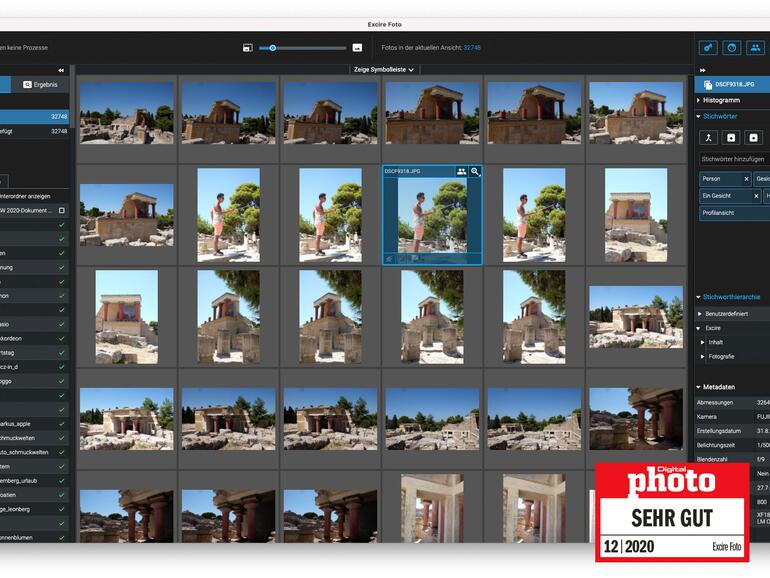
Task: Click the left panel vertical scrollbar
Action: click(x=73, y=98)
